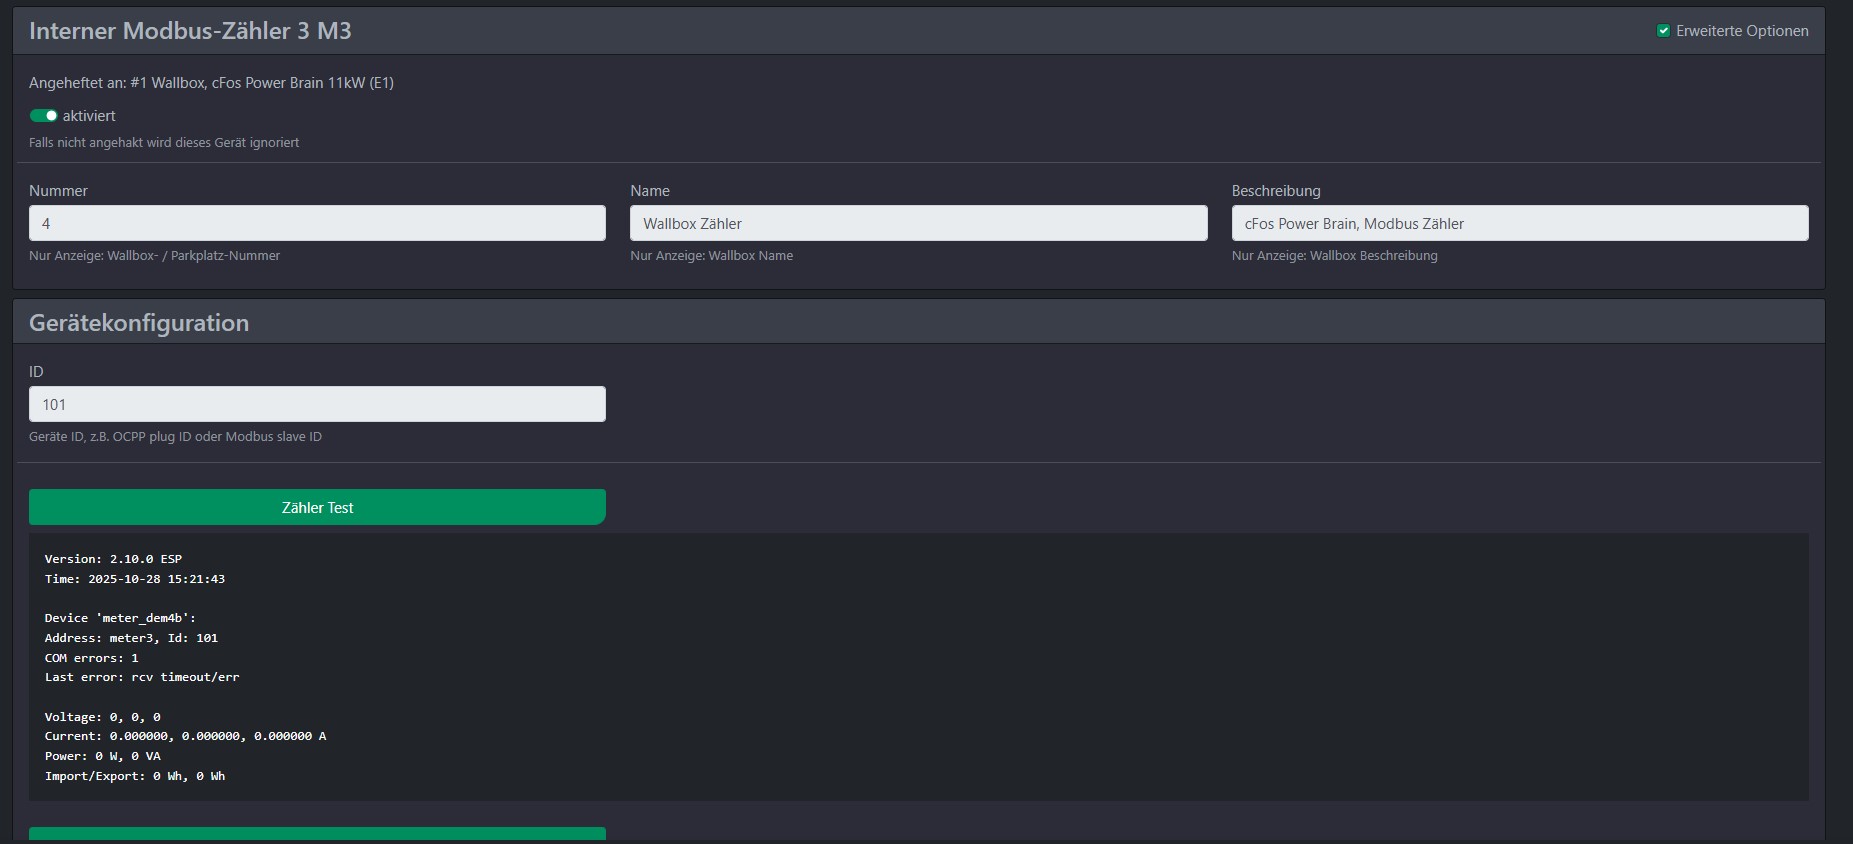
Task: Click the Last error line in test output
Action: [x=142, y=677]
